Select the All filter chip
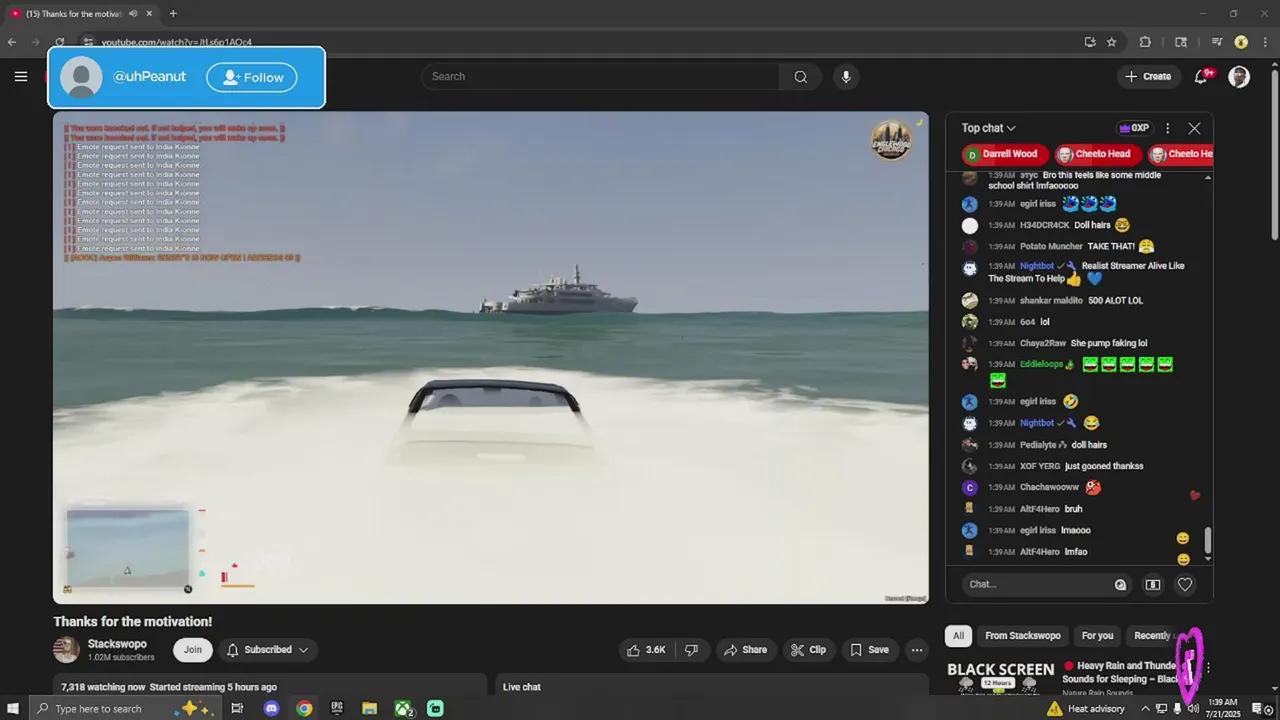 point(958,636)
